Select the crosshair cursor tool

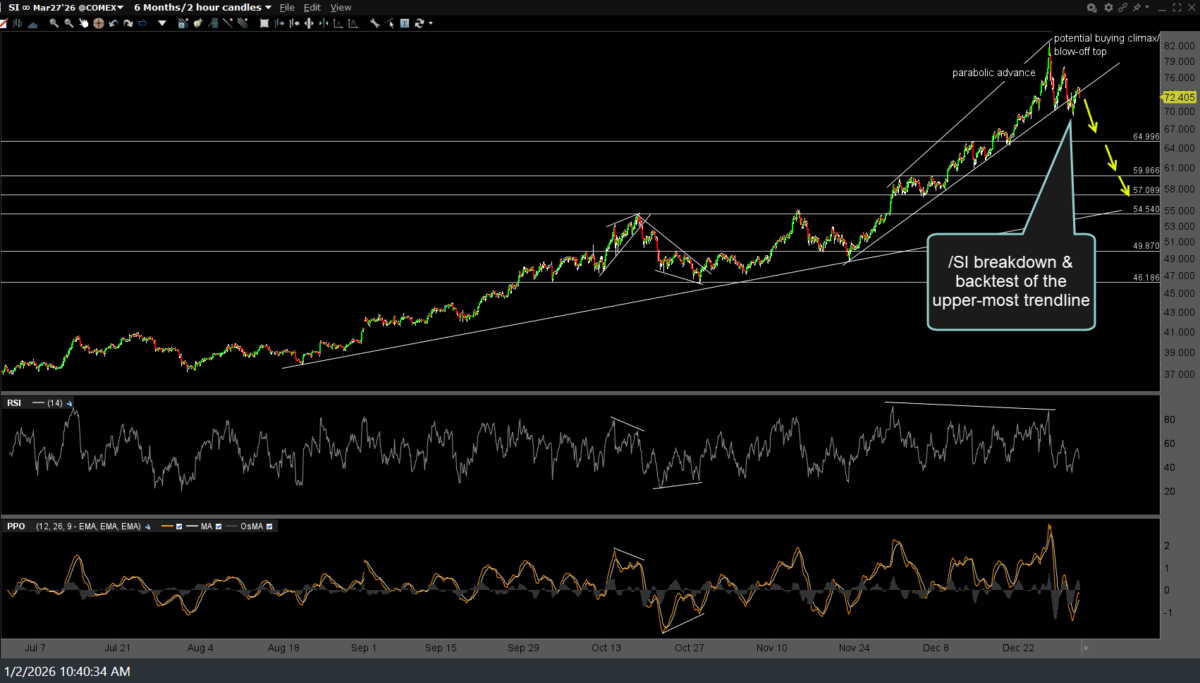coord(98,23)
